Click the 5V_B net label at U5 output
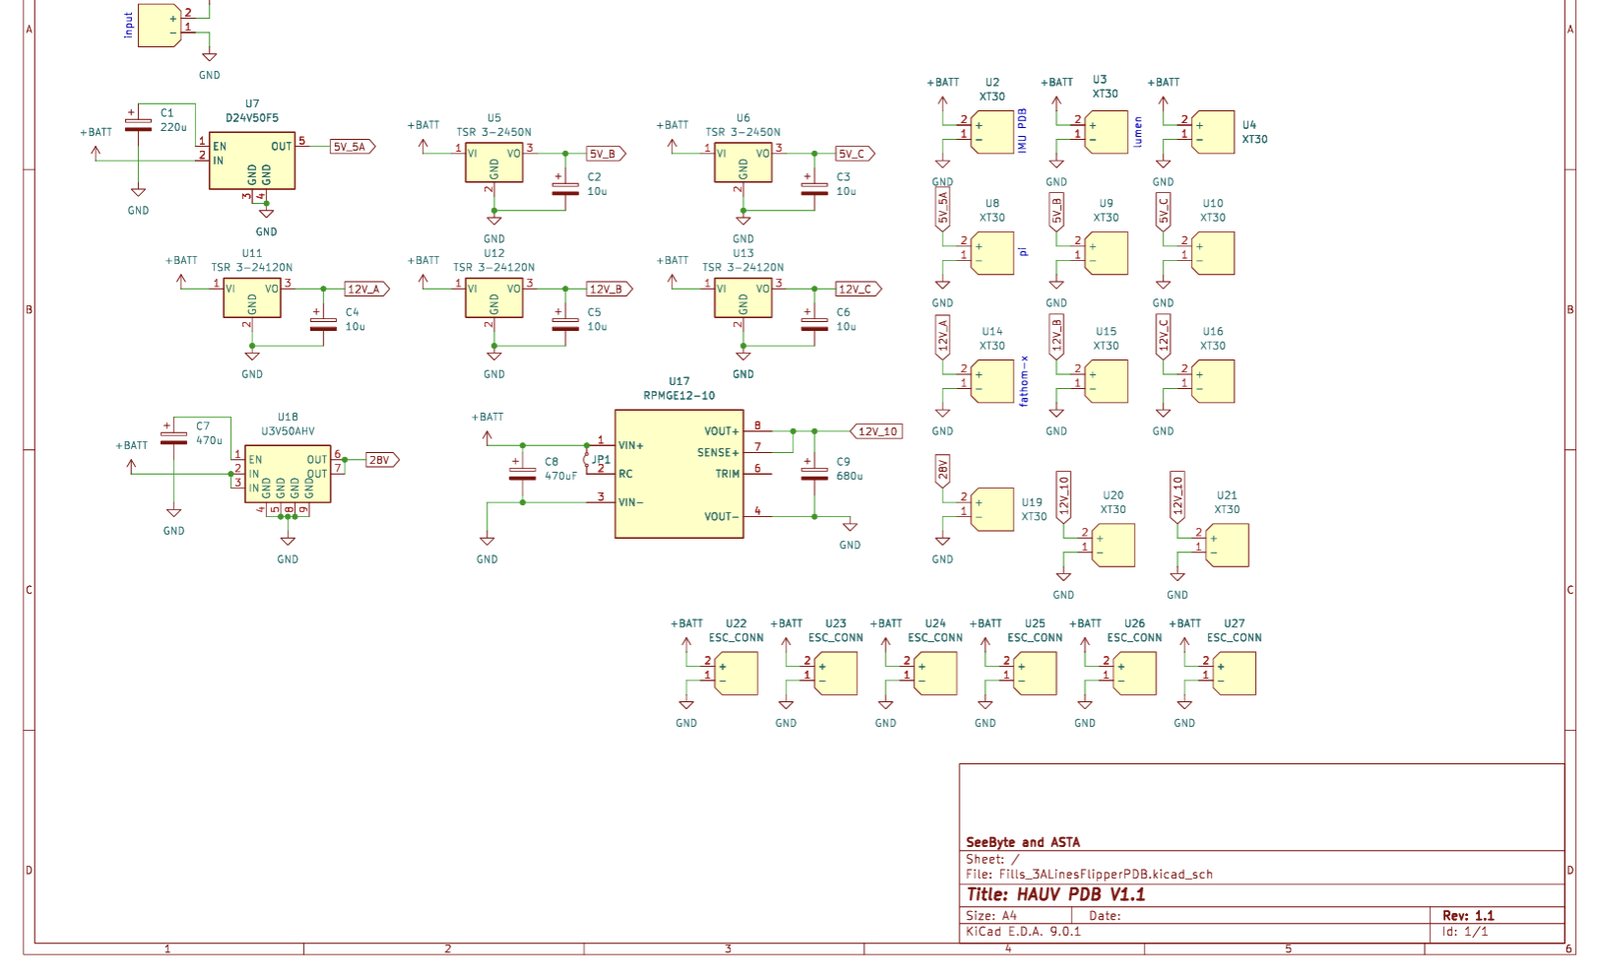Screen dimensions: 1600x979 point(606,153)
